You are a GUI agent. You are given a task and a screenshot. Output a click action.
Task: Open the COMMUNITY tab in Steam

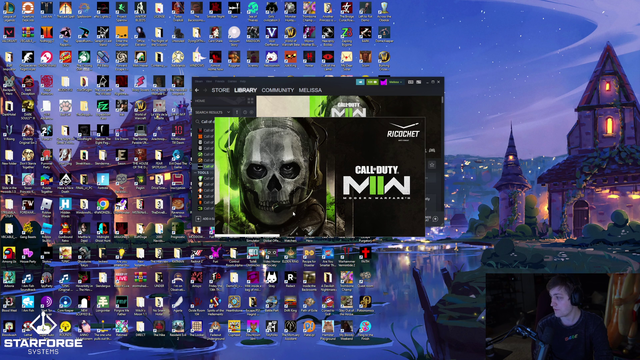pyautogui.click(x=278, y=90)
